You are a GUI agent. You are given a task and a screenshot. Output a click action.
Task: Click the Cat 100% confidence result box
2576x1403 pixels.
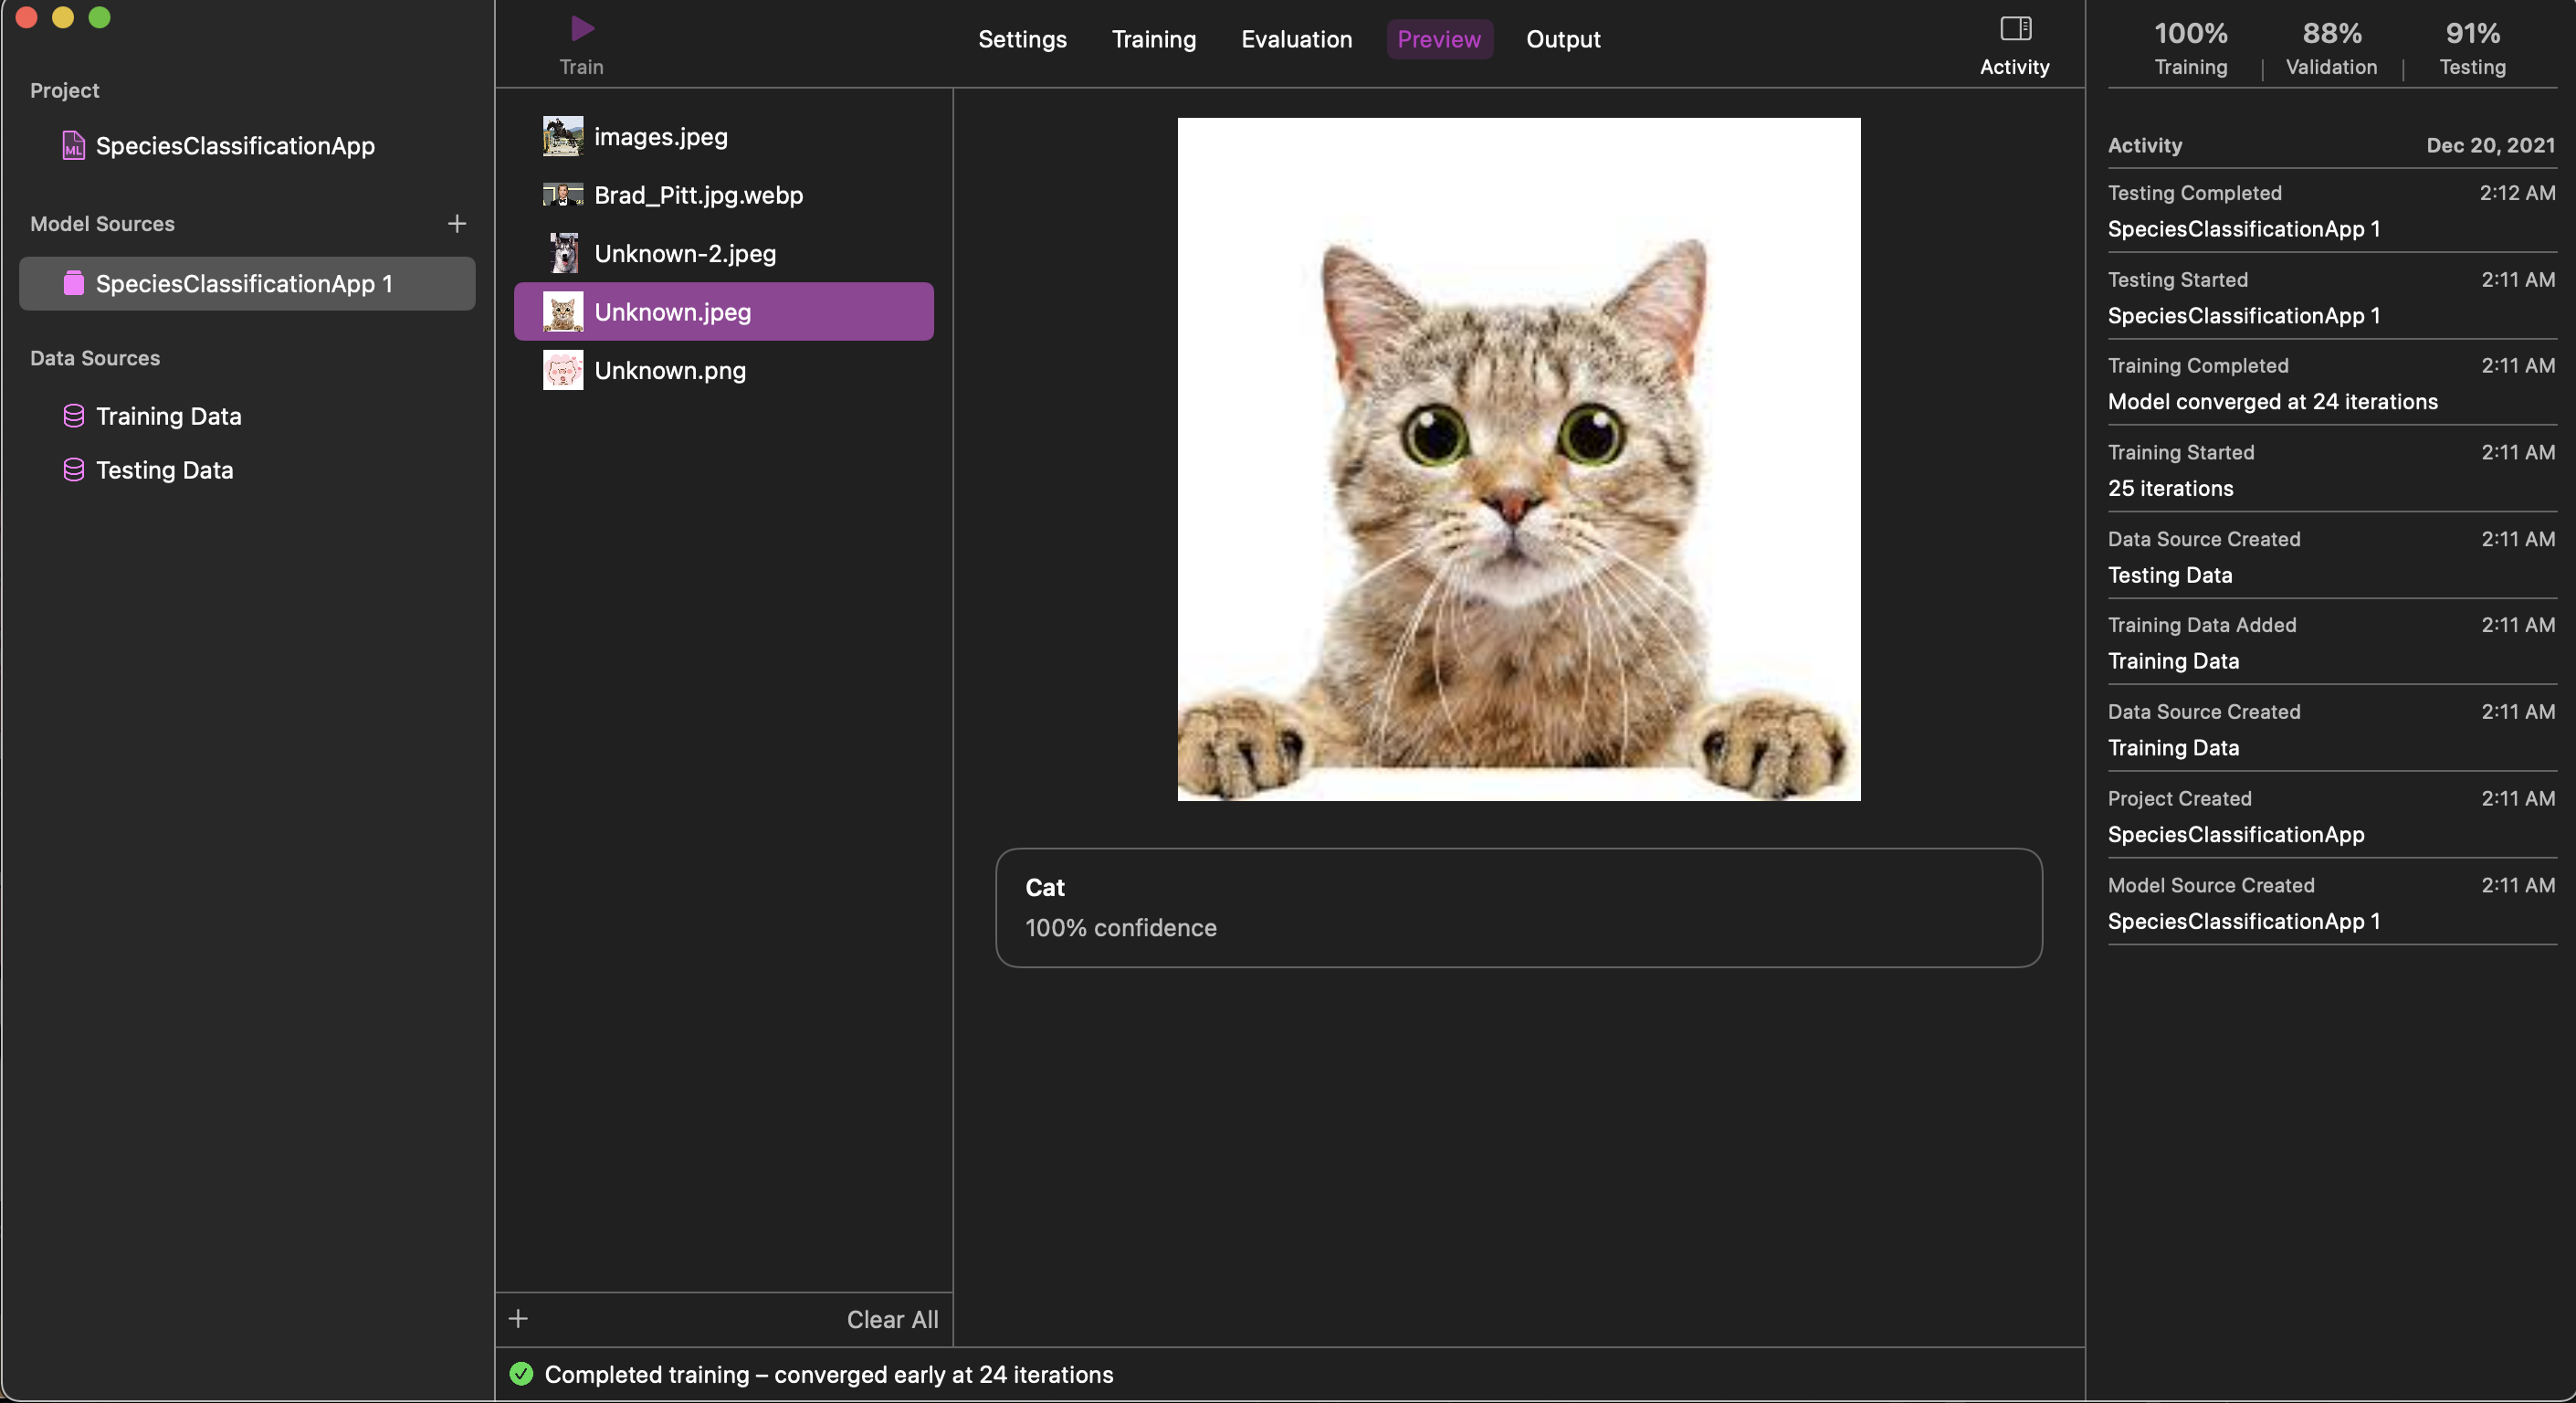tap(1518, 907)
